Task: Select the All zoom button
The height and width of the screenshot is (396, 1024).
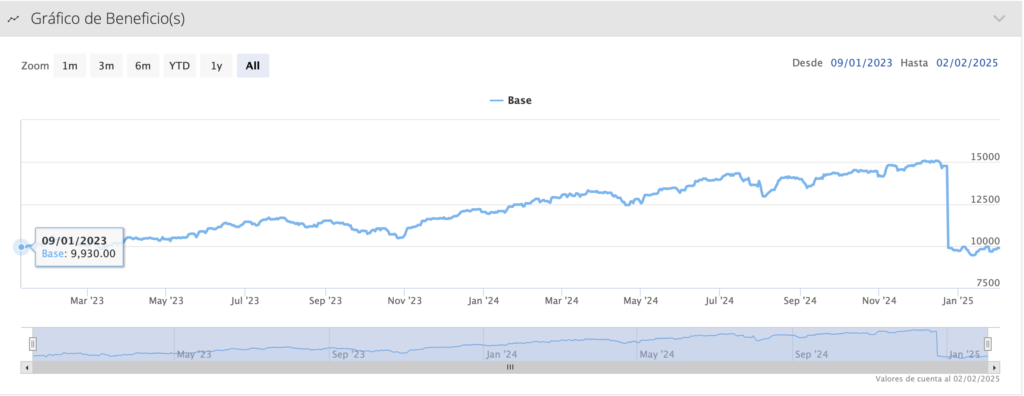Action: [x=253, y=66]
